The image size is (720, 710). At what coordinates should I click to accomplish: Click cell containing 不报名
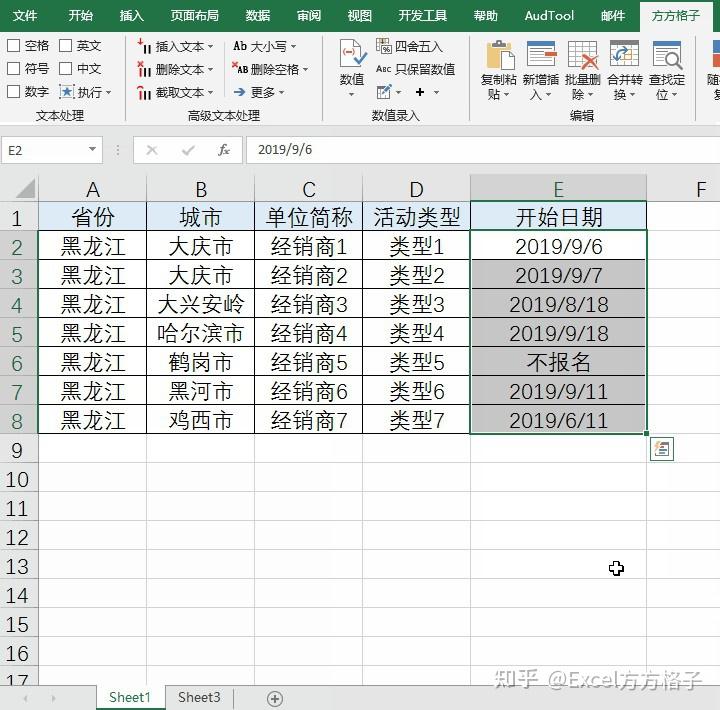tap(558, 362)
